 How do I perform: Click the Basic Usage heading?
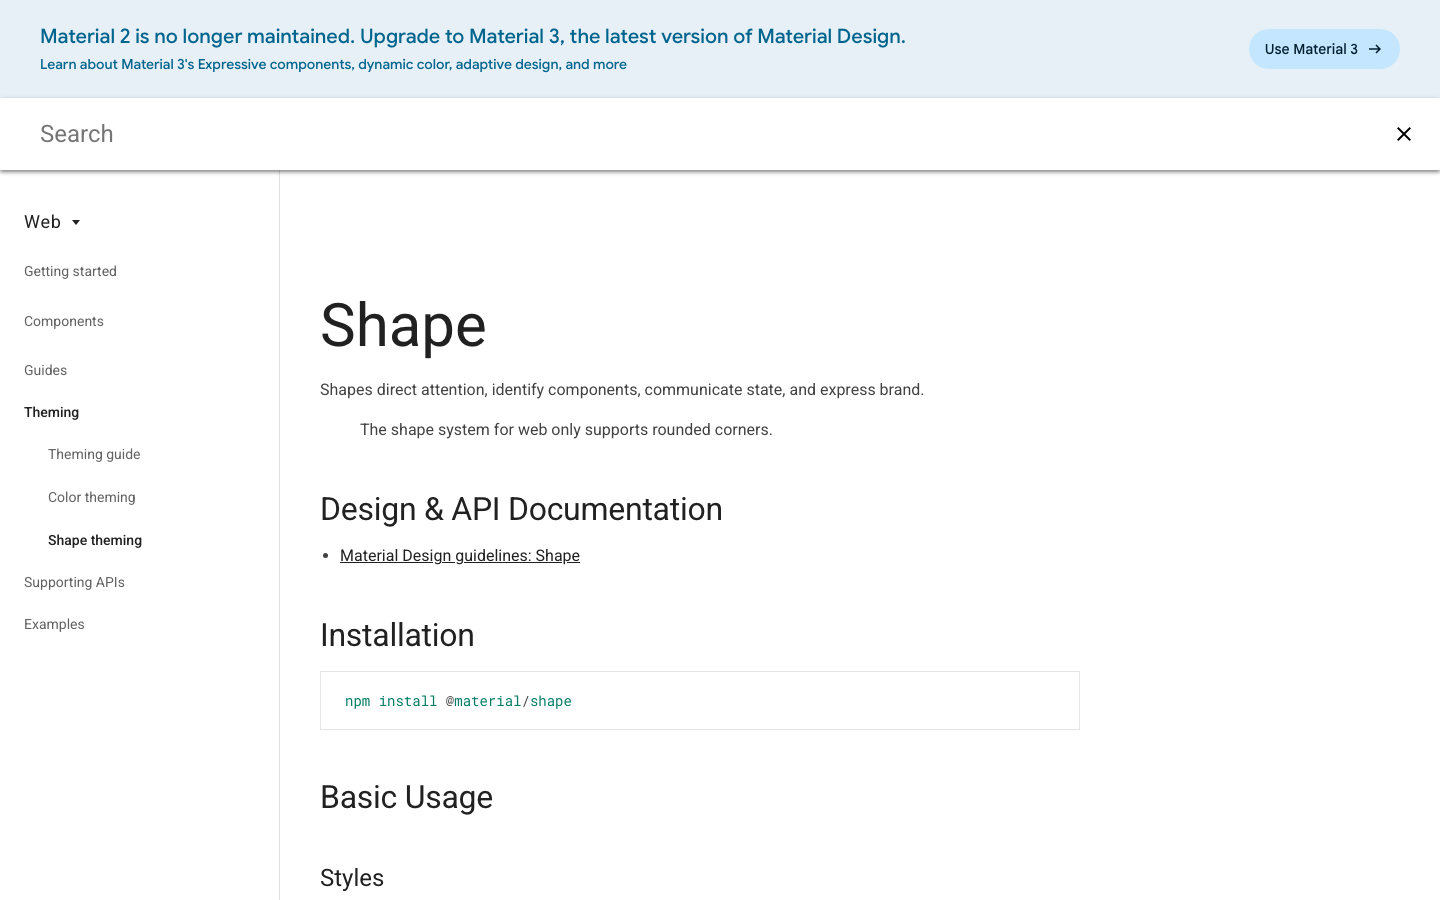(x=406, y=797)
